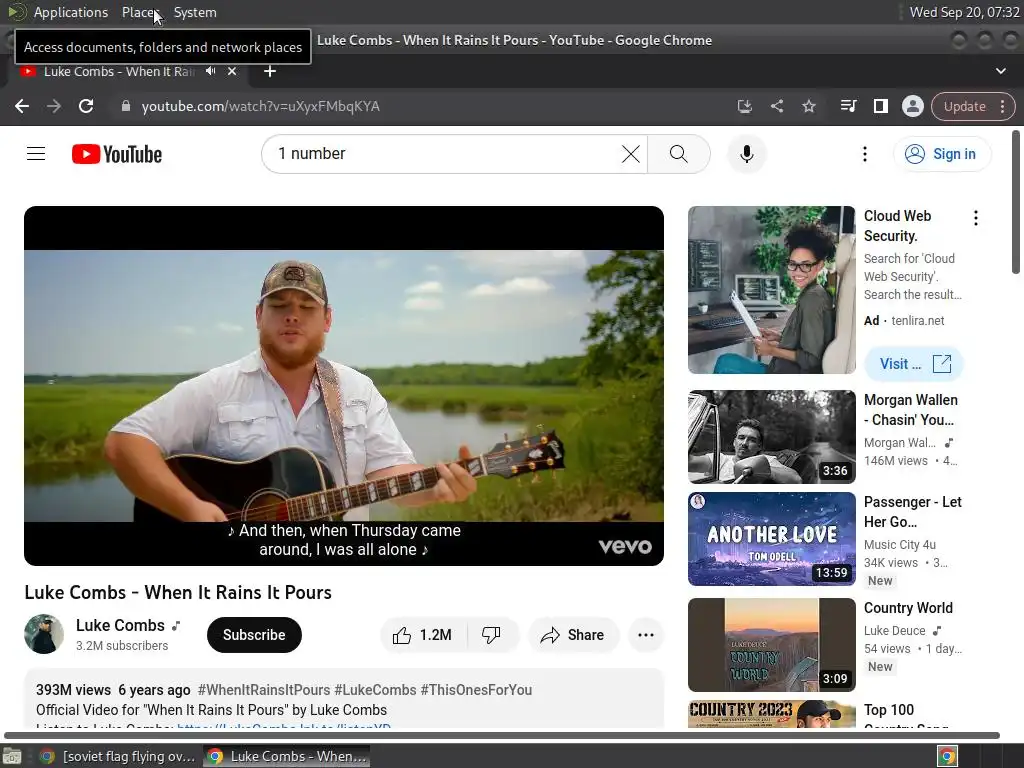Submit search with magnifier button
Image resolution: width=1024 pixels, height=768 pixels.
[x=679, y=154]
